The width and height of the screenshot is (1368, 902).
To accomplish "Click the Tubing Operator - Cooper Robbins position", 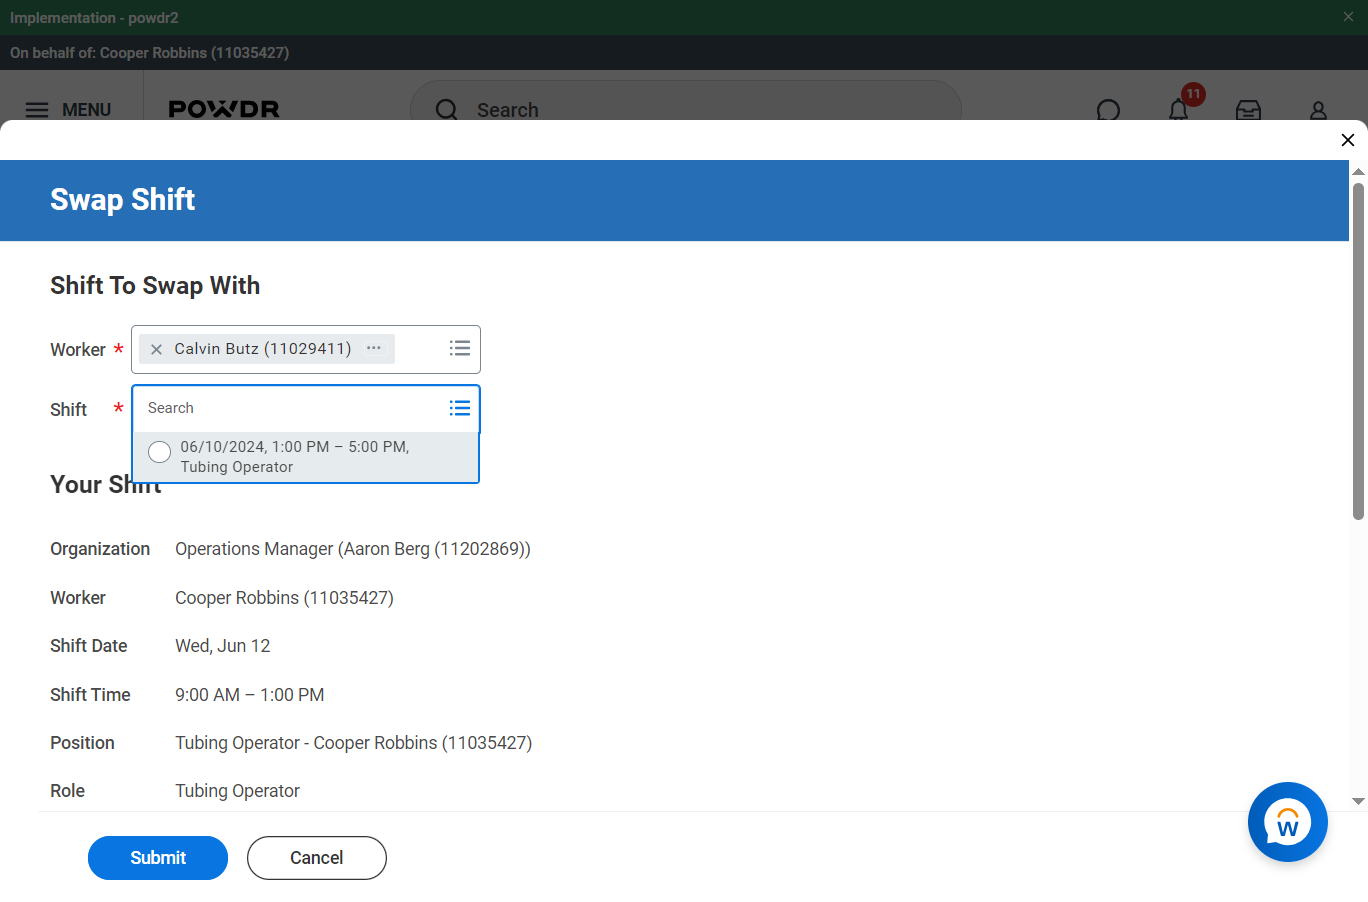I will click(x=354, y=743).
